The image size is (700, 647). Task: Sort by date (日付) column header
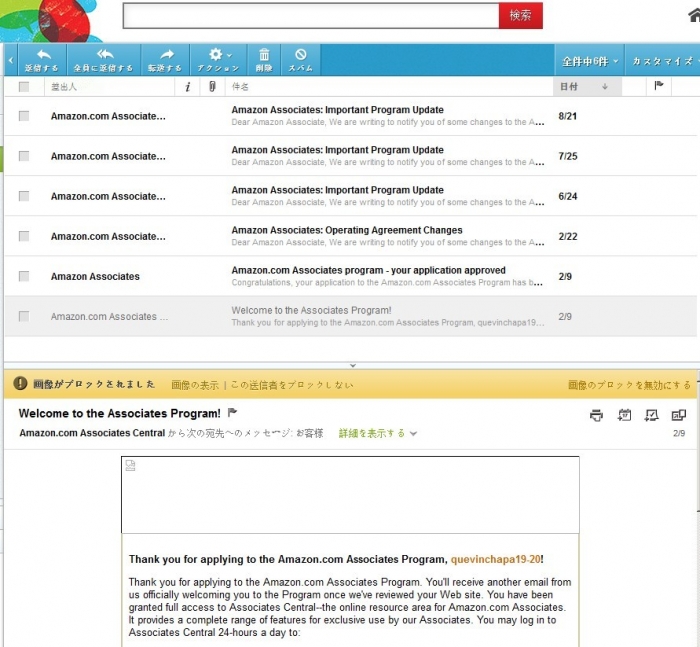(587, 87)
